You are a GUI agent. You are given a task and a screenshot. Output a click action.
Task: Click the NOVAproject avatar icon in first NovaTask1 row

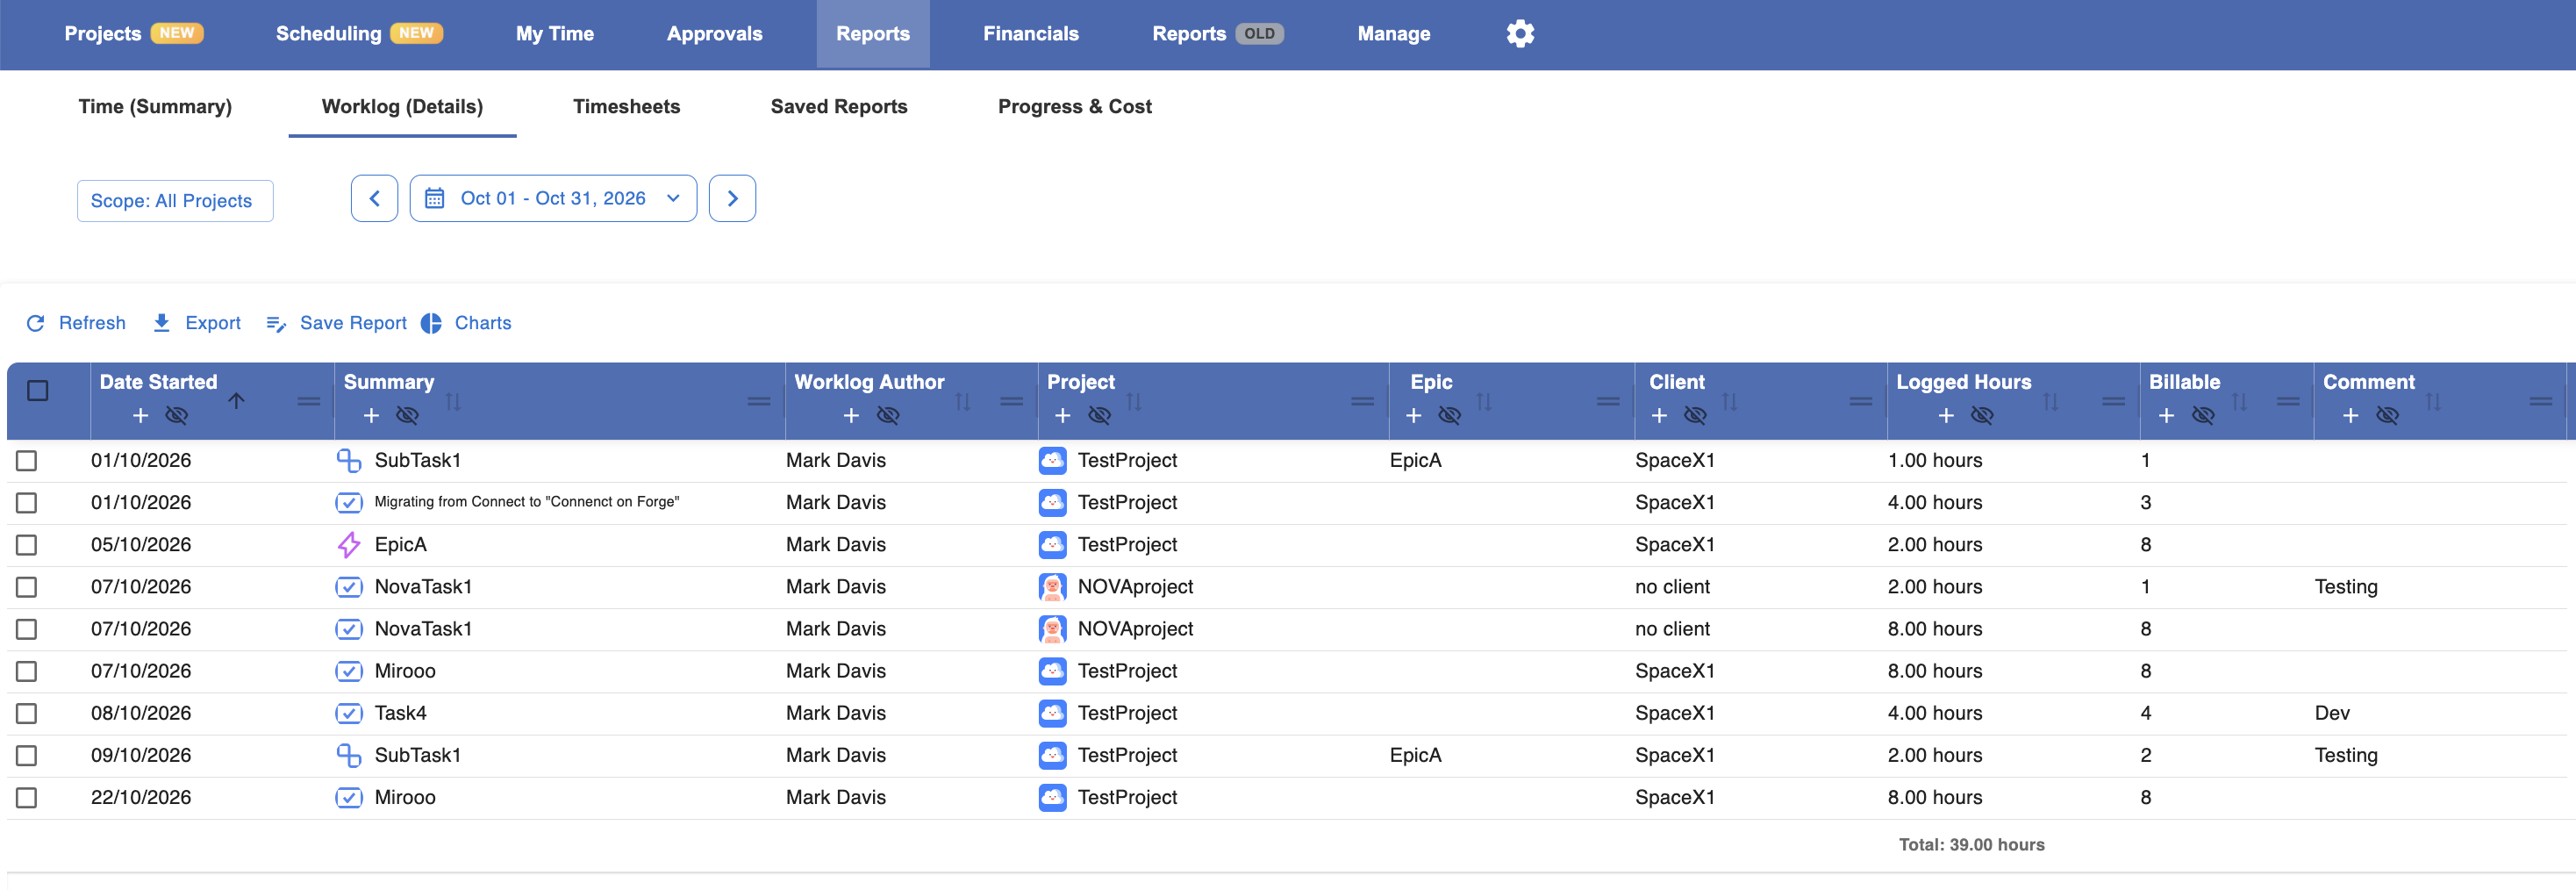tap(1052, 587)
